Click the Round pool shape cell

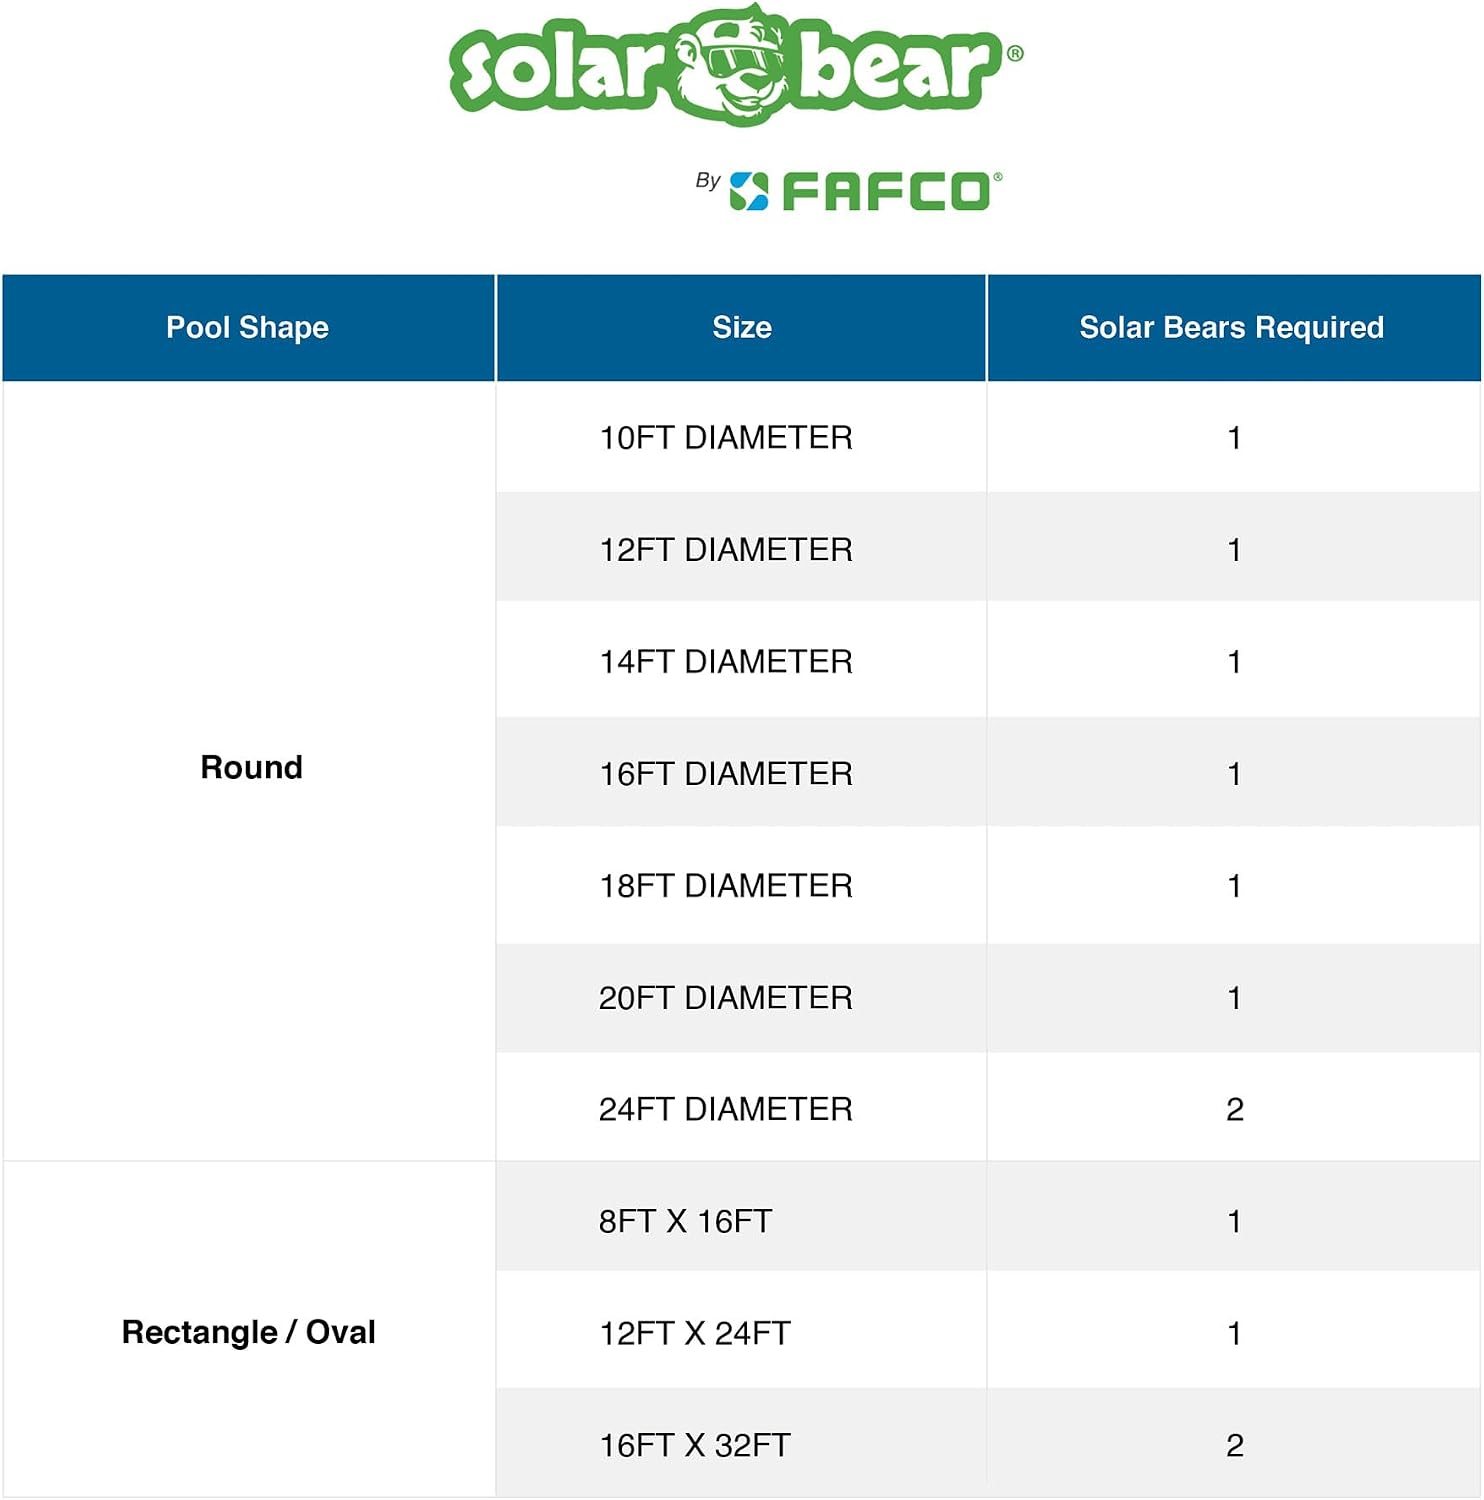click(249, 770)
